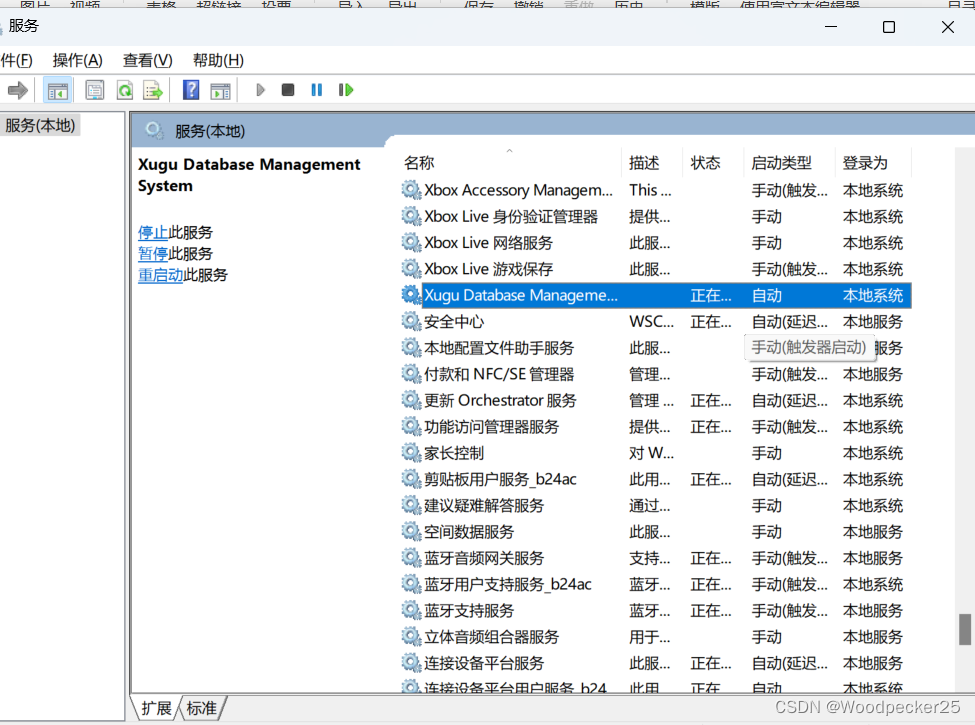Click gear icon of Xbox Accessory Management row
The width and height of the screenshot is (975, 725).
click(411, 190)
